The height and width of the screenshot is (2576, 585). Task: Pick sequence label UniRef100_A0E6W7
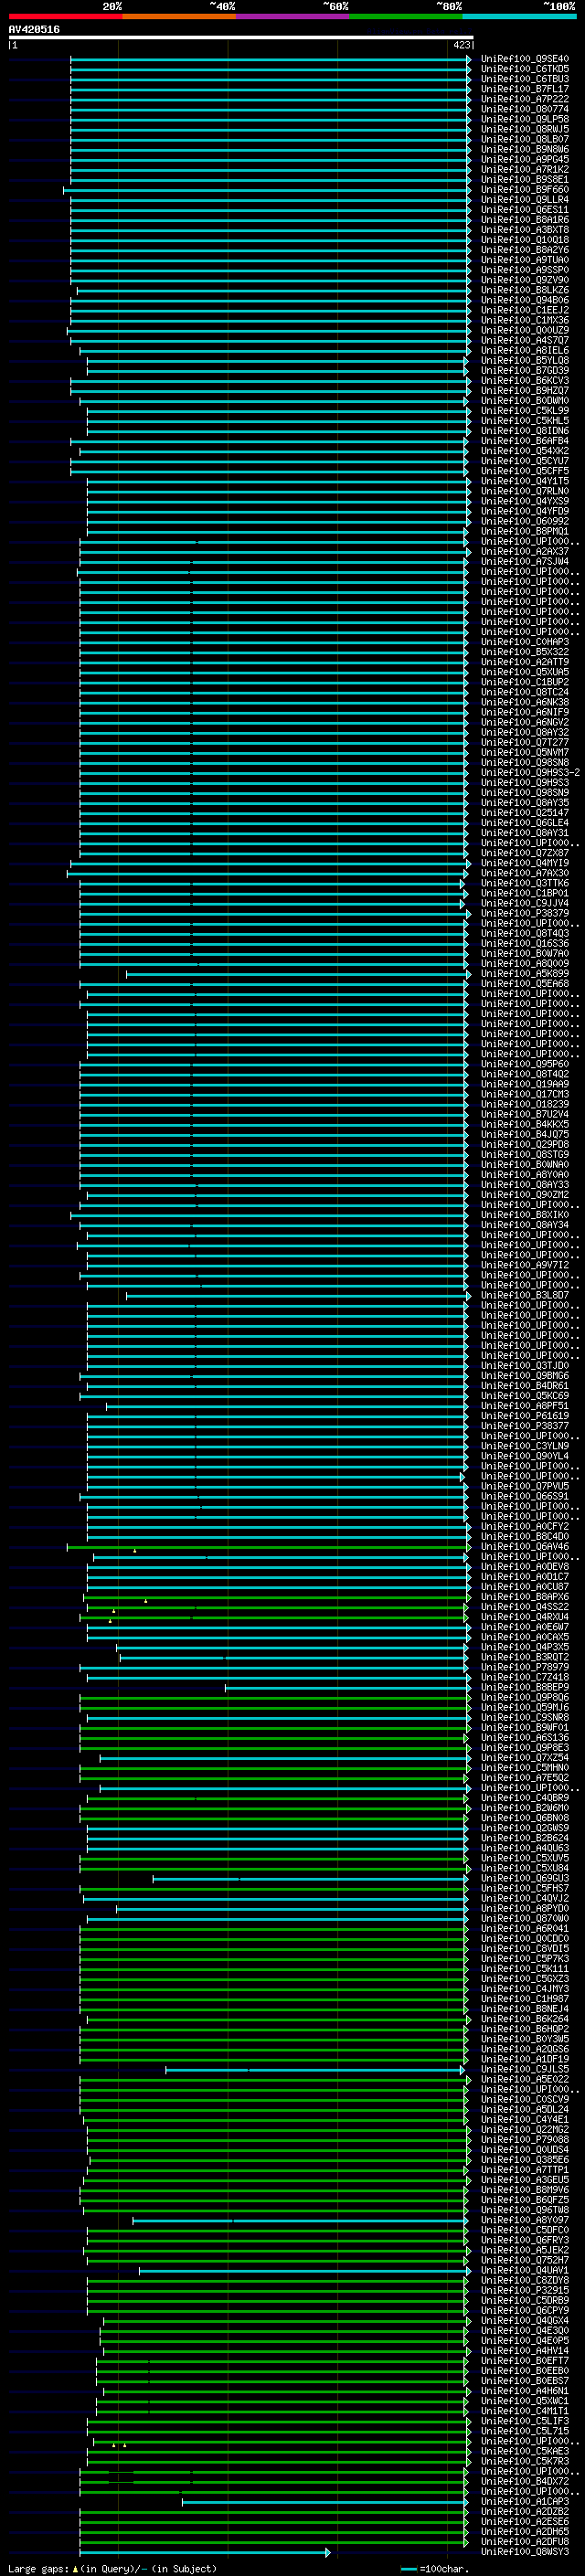pyautogui.click(x=524, y=1626)
